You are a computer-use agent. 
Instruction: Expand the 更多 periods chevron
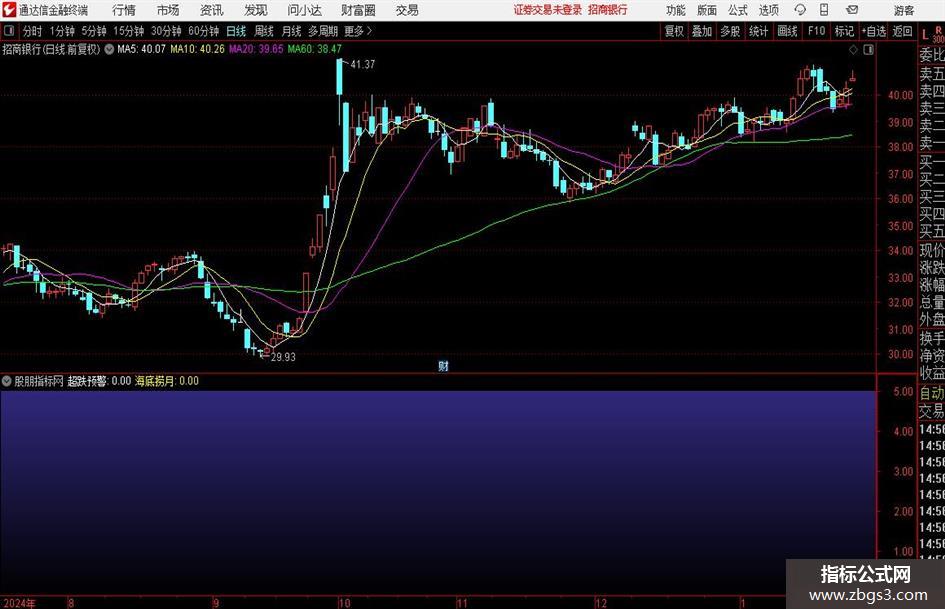coord(358,31)
